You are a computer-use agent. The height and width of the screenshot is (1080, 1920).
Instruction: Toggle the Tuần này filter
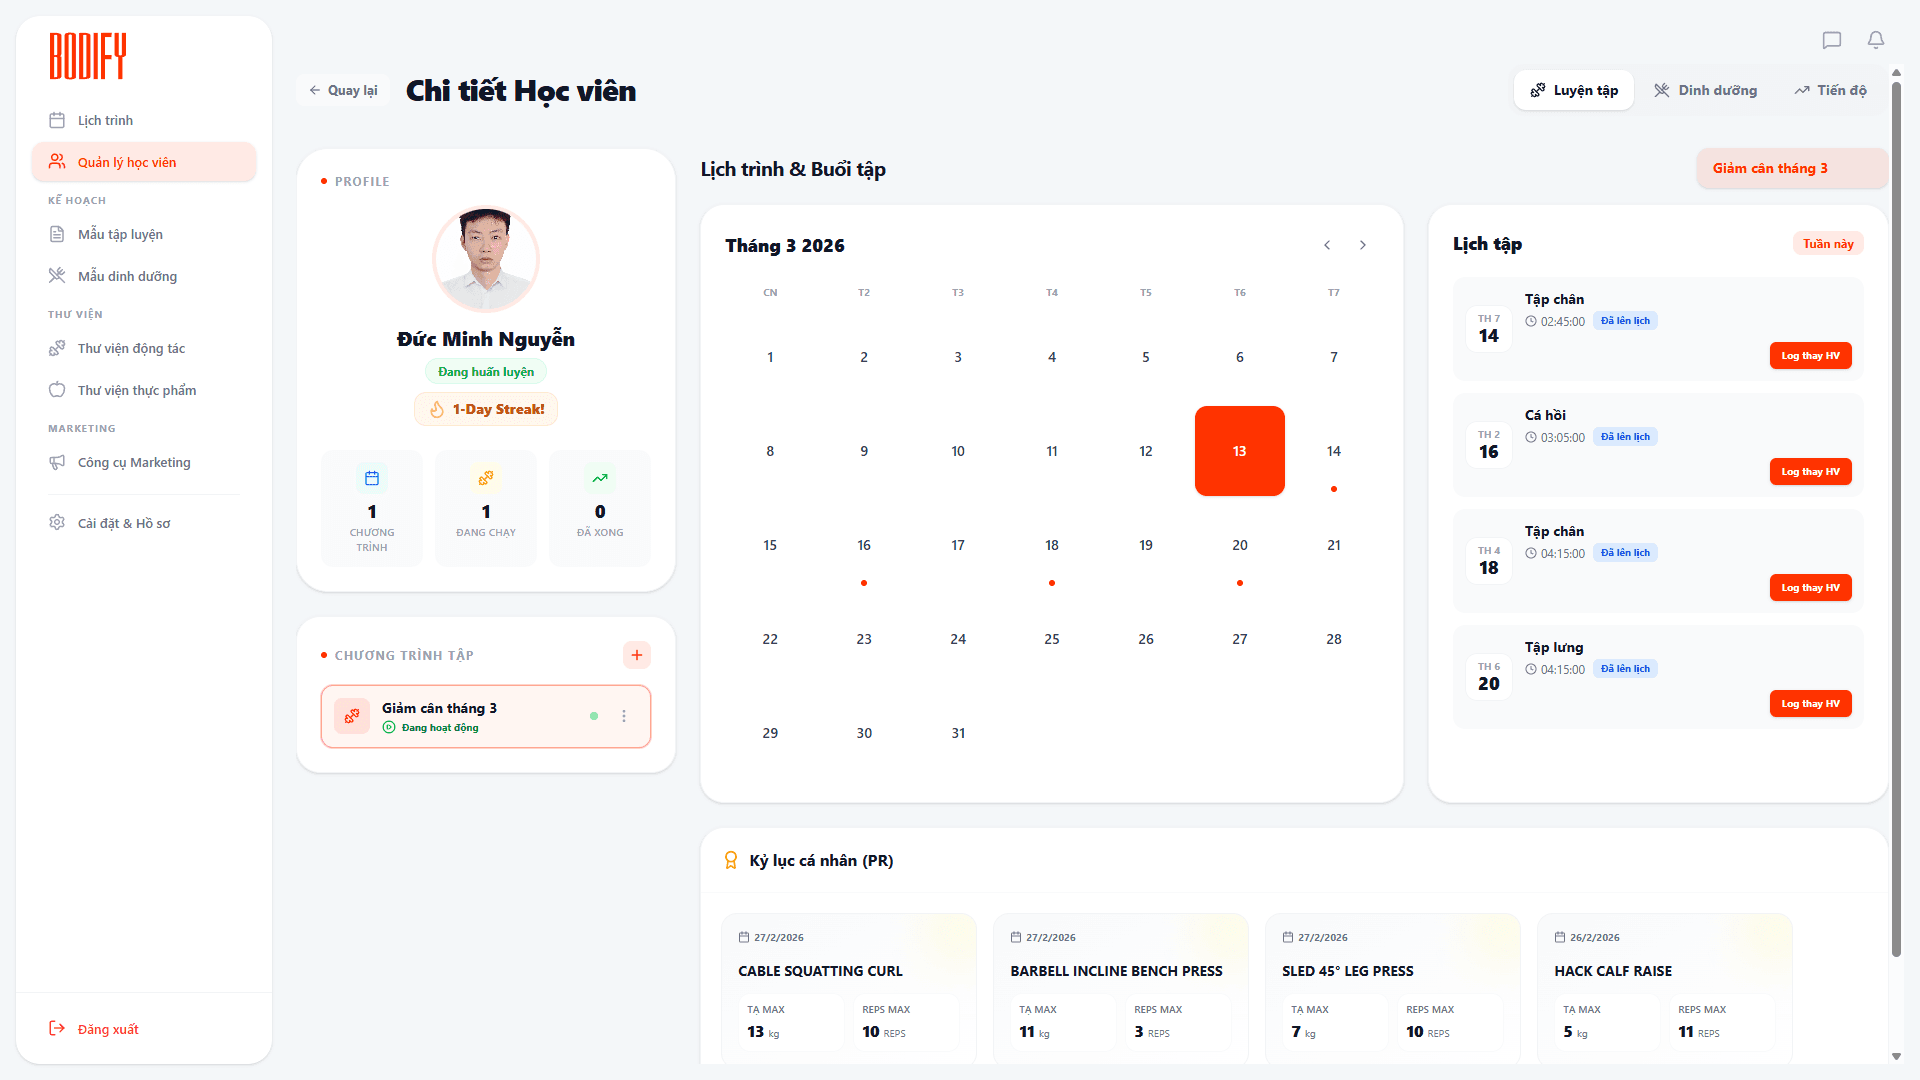point(1827,244)
